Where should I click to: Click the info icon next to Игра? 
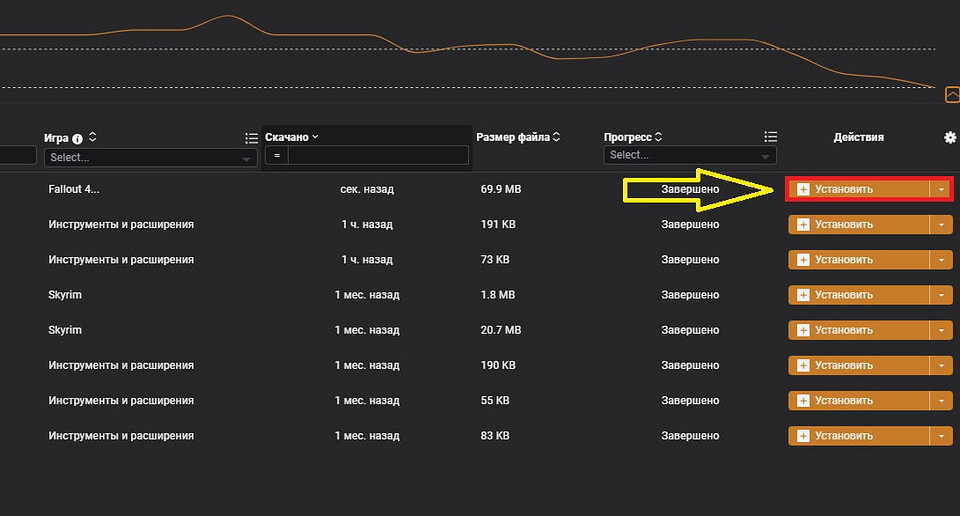(77, 138)
